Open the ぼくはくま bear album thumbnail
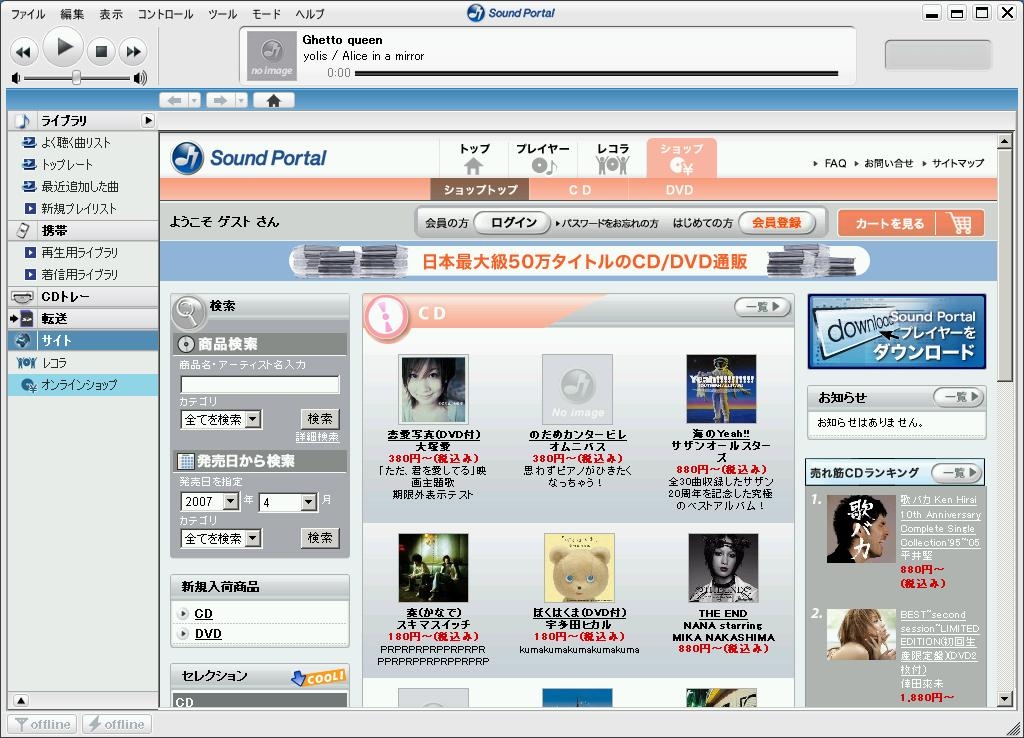1024x738 pixels. [579, 568]
